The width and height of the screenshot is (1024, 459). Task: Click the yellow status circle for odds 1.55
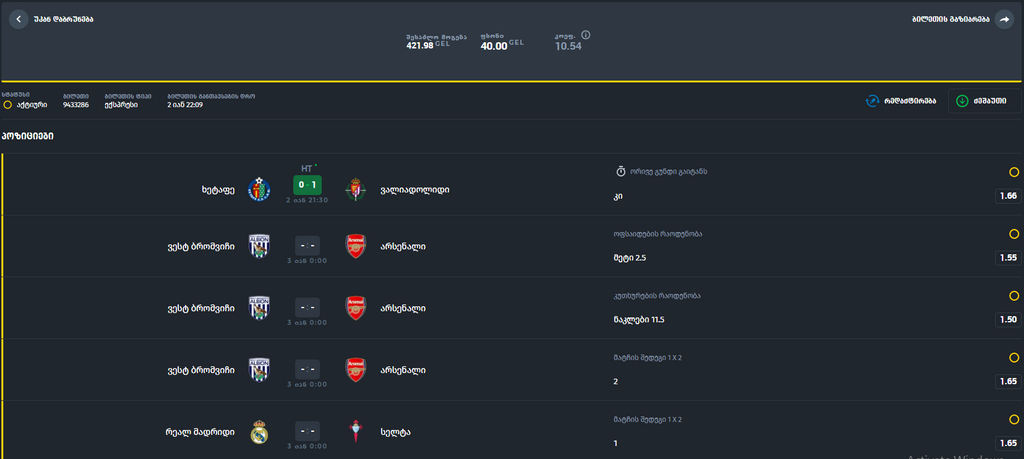click(1014, 234)
